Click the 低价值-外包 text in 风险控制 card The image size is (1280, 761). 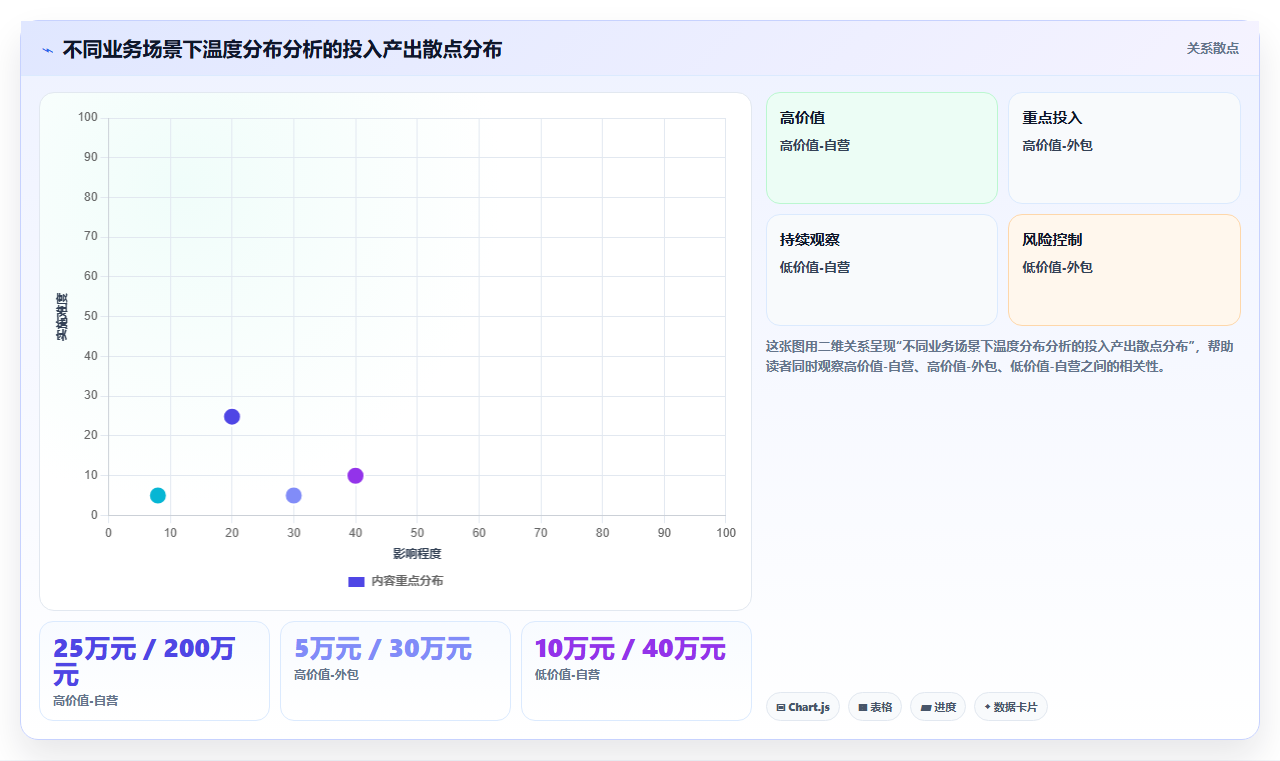click(1057, 267)
